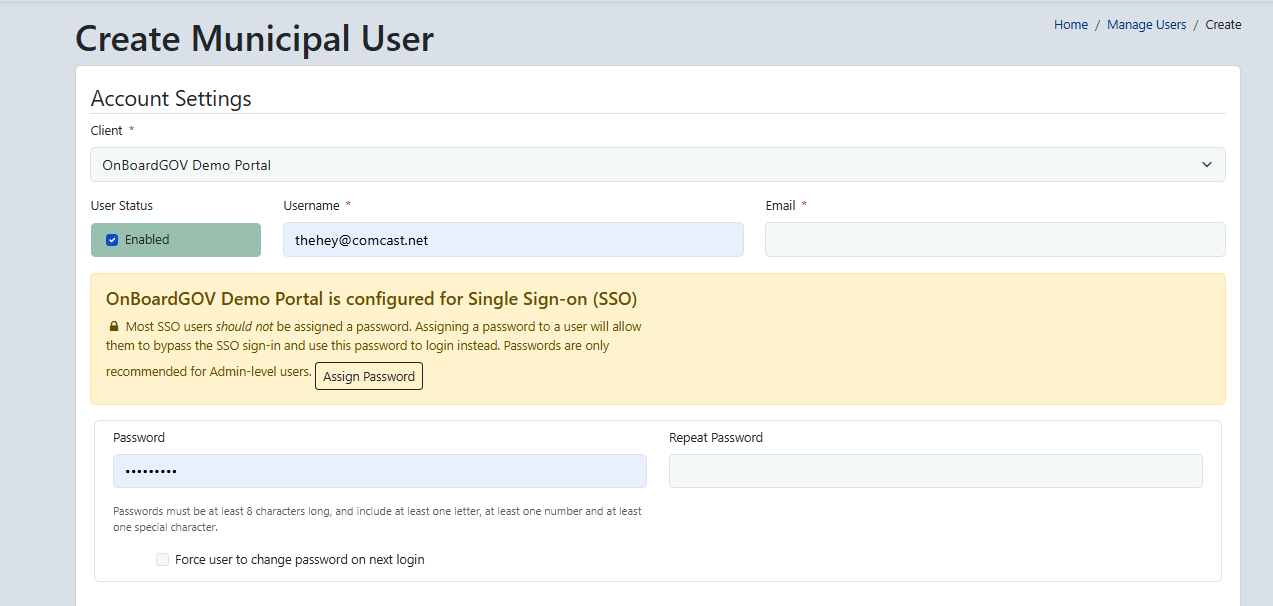Focus the Username field containing thehey@comcast.net

pyautogui.click(x=513, y=240)
